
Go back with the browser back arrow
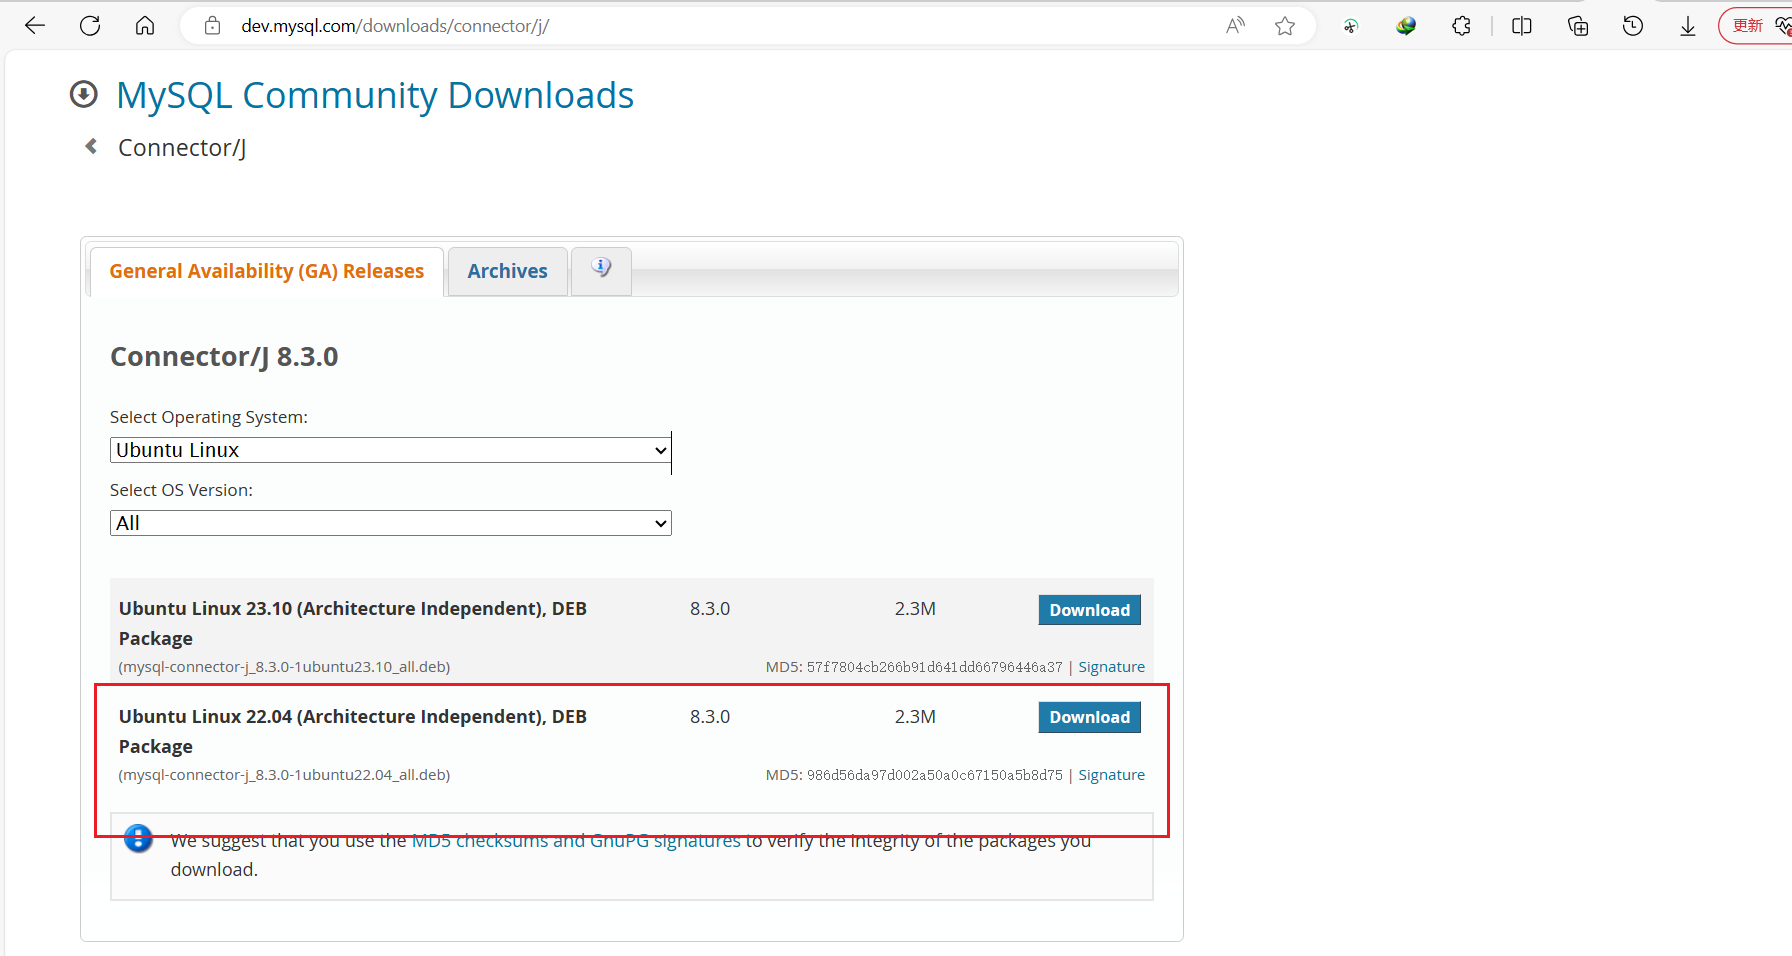coord(35,26)
